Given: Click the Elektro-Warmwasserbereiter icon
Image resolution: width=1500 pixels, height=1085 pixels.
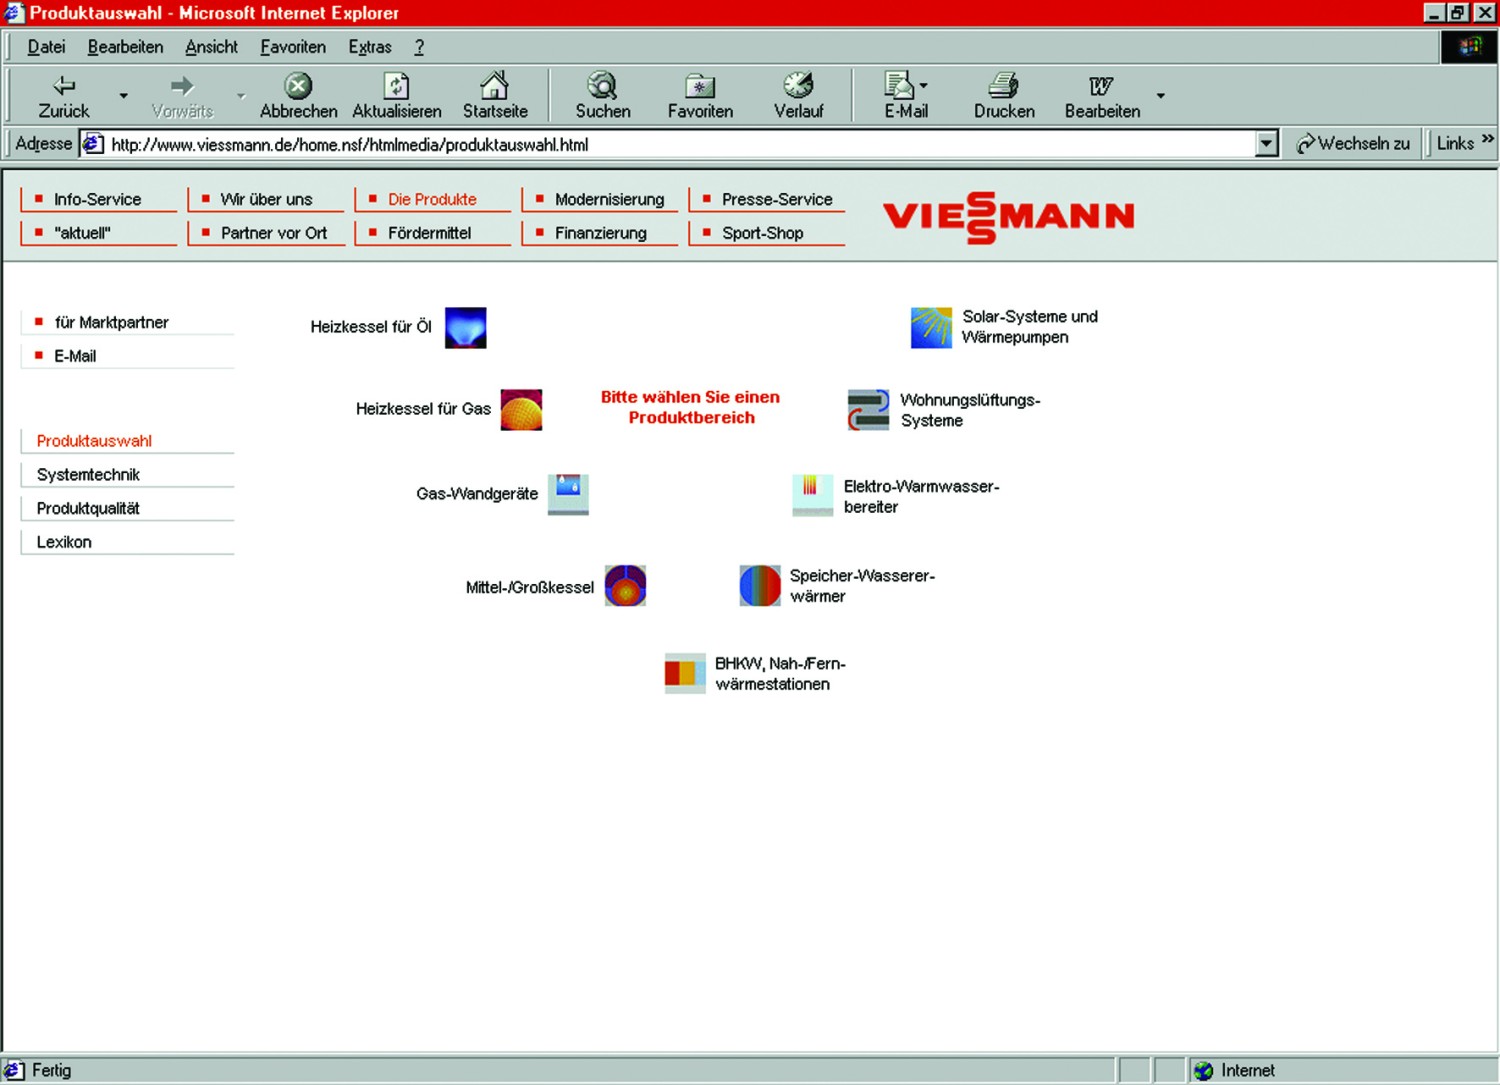Looking at the screenshot, I should point(812,495).
